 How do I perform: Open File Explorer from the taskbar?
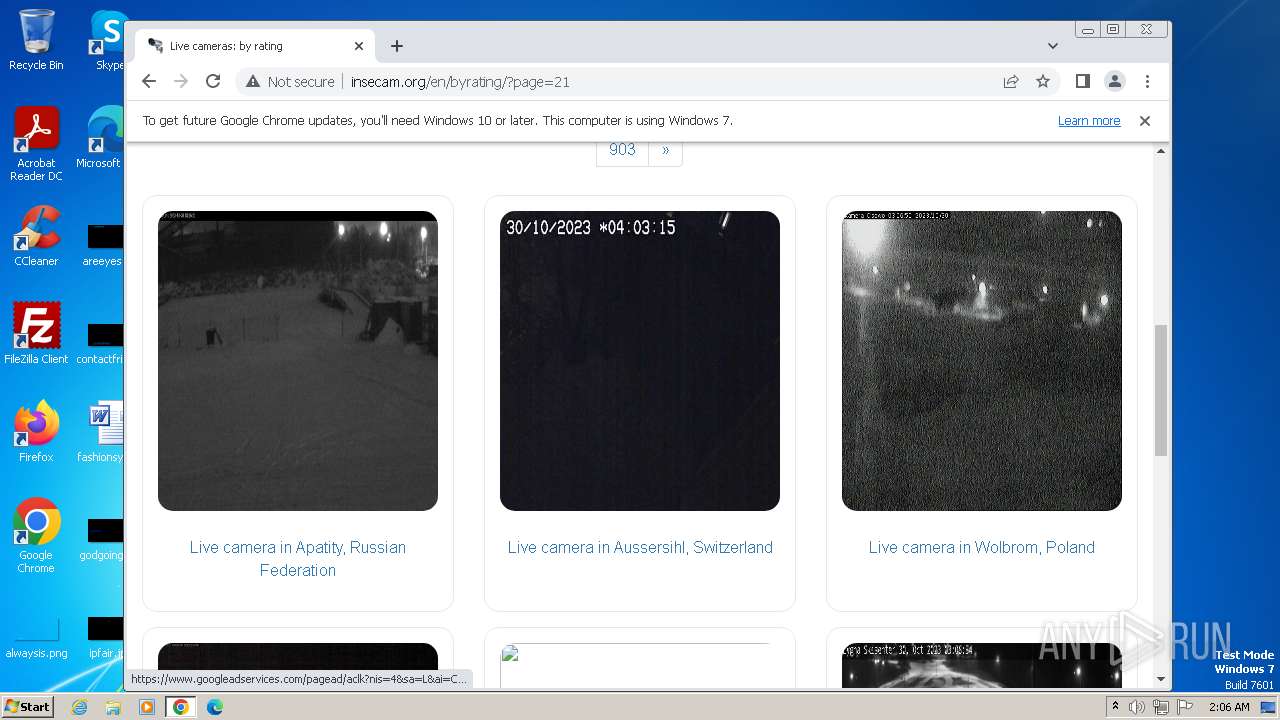pyautogui.click(x=113, y=707)
